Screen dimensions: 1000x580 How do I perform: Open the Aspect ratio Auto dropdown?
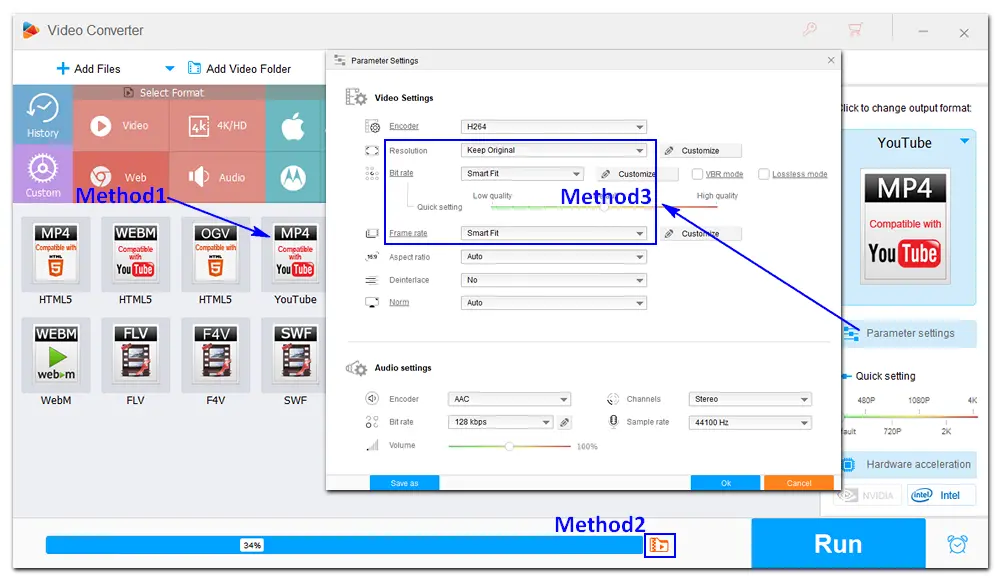554,257
